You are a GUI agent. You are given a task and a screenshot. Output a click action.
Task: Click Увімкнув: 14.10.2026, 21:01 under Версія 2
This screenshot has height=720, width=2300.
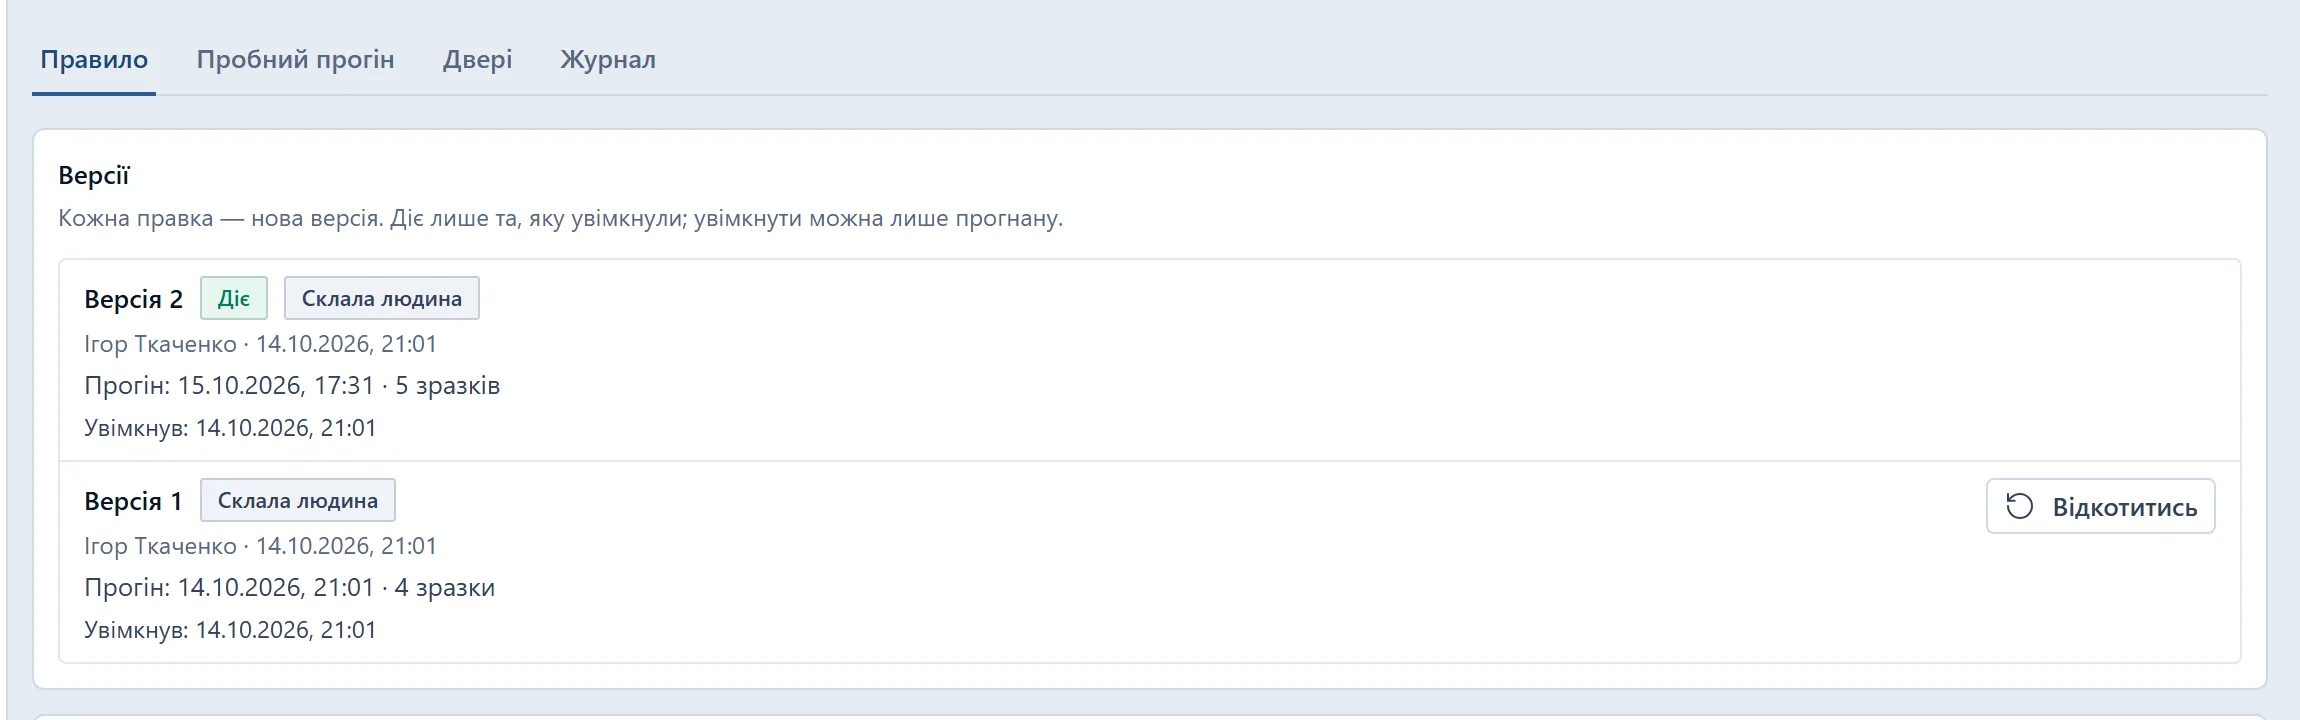[230, 428]
